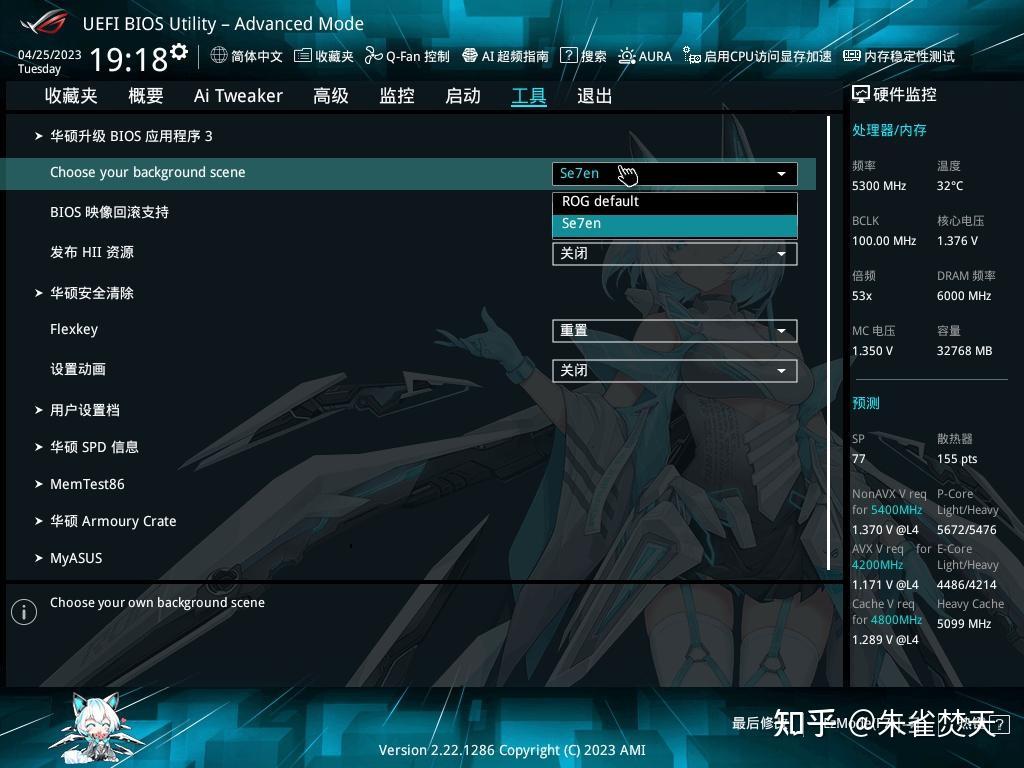Open the 收藏夹 favorites shortcut in top toolbar
This screenshot has width=1024, height=768.
pos(323,56)
